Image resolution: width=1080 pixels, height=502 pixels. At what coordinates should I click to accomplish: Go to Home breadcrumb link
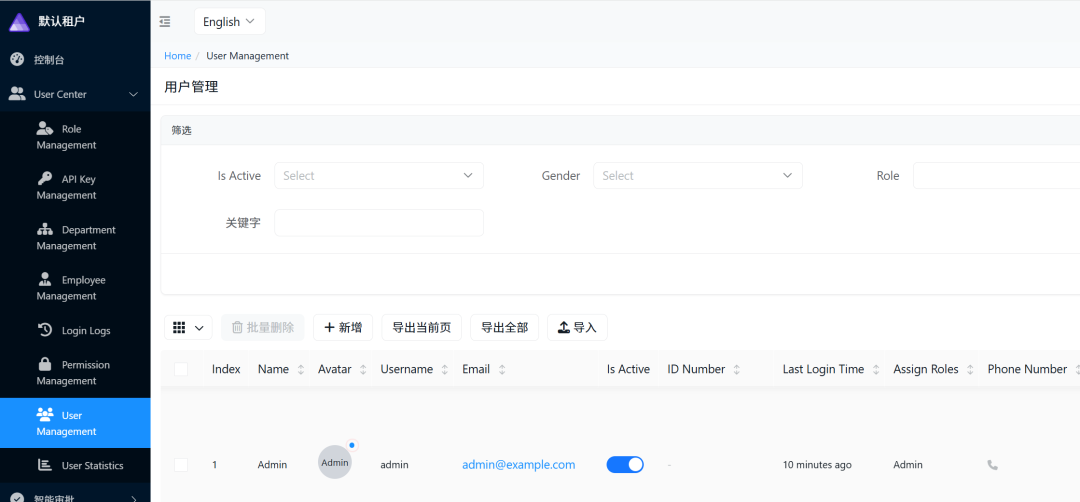(x=177, y=56)
